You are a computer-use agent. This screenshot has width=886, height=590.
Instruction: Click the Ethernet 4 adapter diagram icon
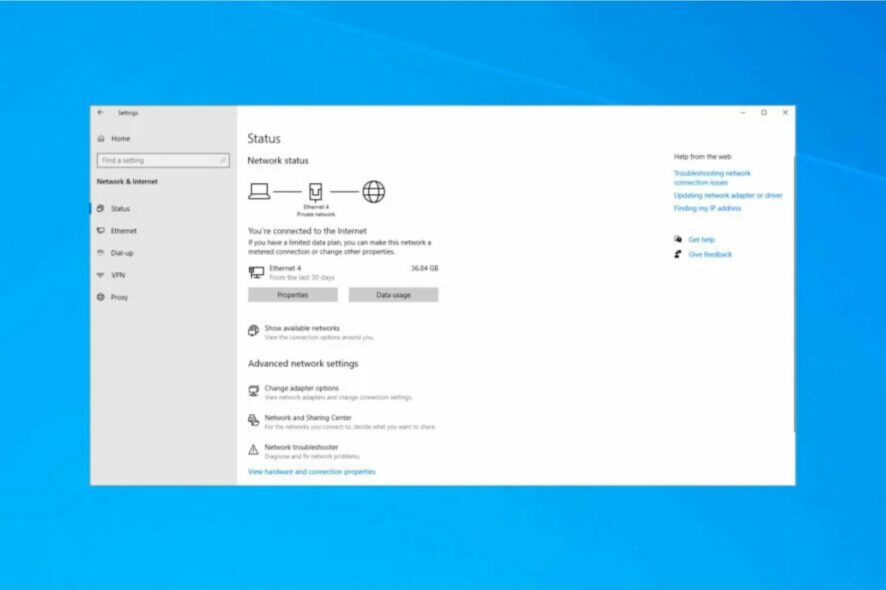(x=315, y=192)
